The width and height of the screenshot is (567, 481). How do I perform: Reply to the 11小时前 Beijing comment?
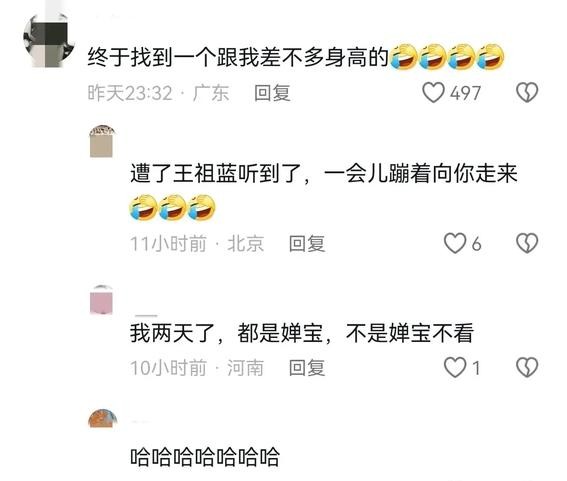click(307, 243)
